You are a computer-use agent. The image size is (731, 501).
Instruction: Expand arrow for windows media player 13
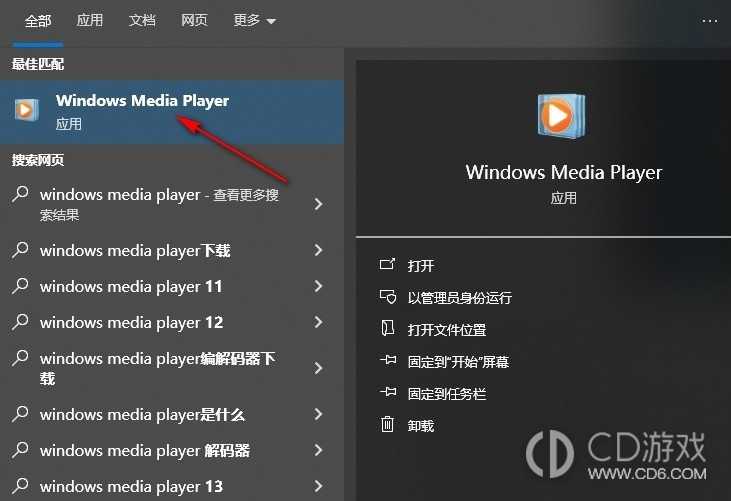tap(318, 486)
